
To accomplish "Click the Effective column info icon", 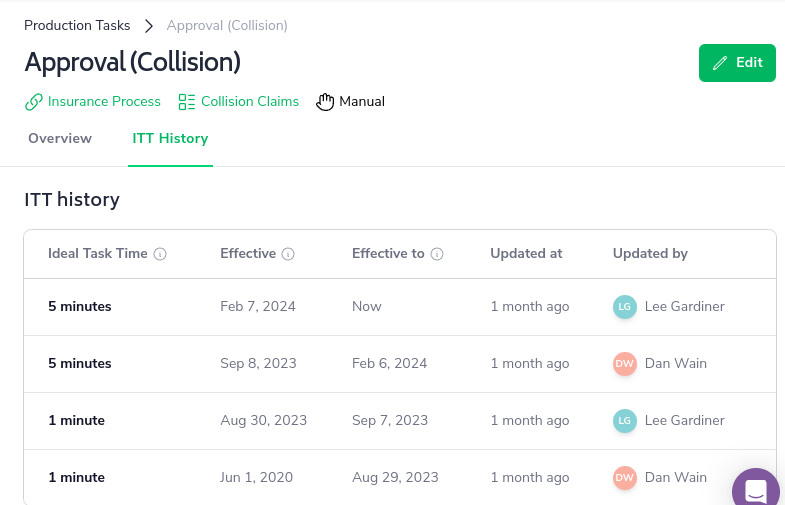I will click(x=288, y=254).
